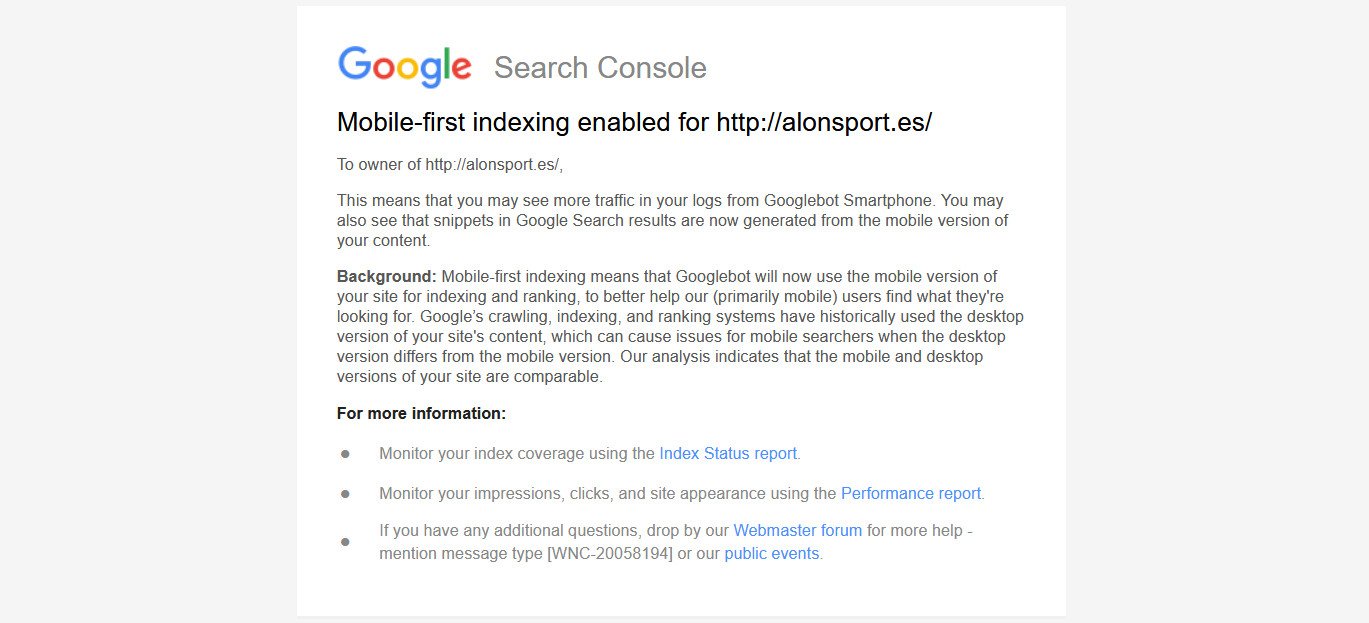
Task: Visit the Webmaster forum link
Action: click(x=797, y=531)
